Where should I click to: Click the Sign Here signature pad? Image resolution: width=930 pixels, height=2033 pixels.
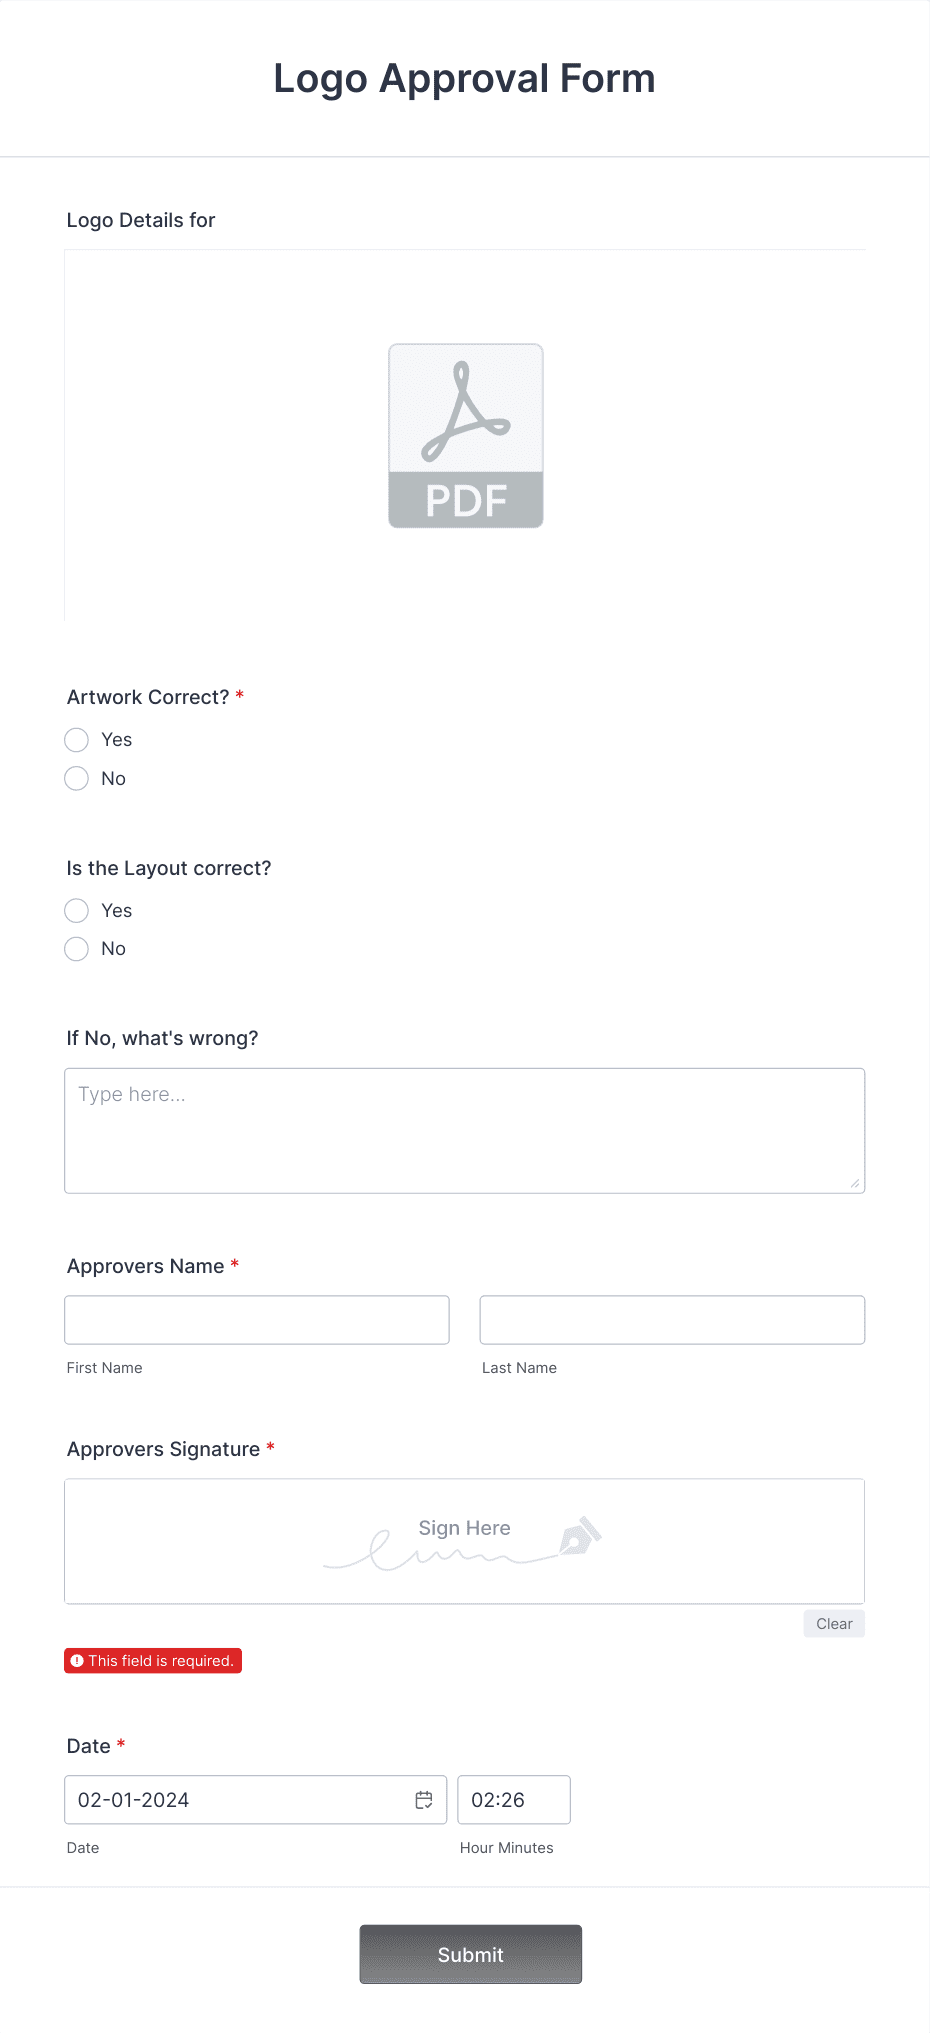[465, 1541]
